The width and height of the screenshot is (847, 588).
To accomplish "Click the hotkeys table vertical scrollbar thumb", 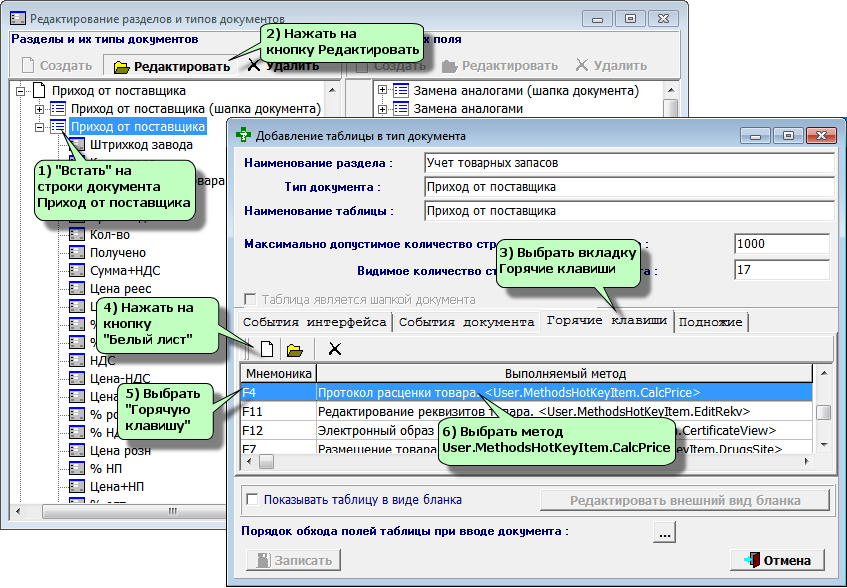I will point(823,412).
